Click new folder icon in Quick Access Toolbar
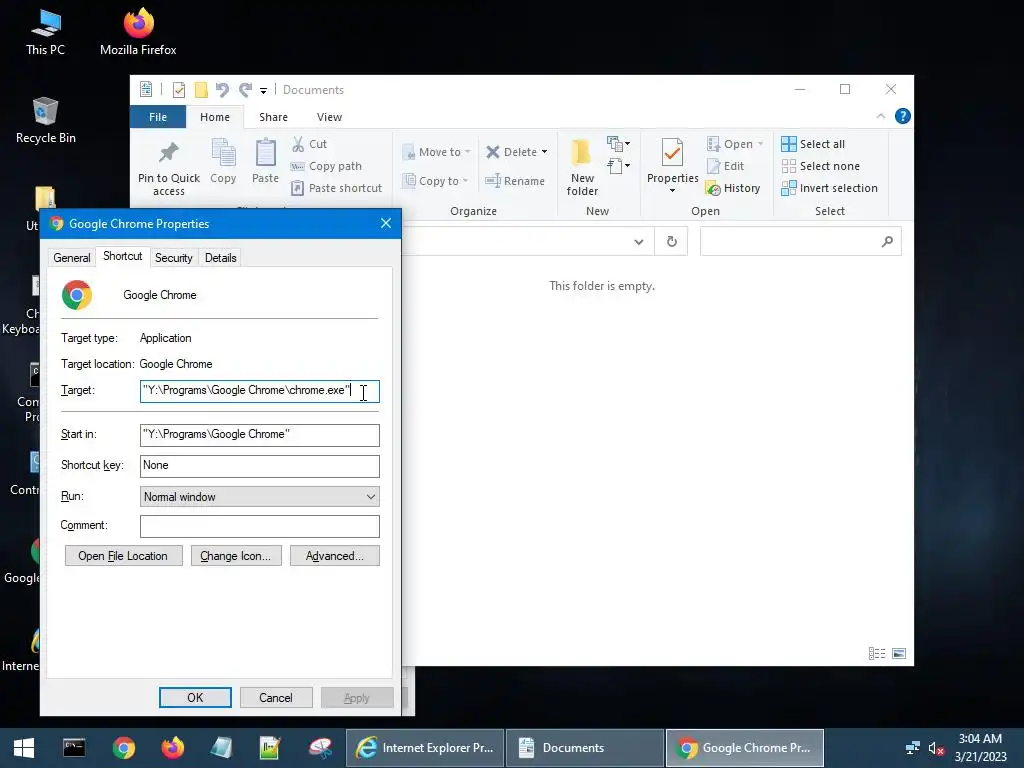The width and height of the screenshot is (1024, 768). pyautogui.click(x=201, y=89)
